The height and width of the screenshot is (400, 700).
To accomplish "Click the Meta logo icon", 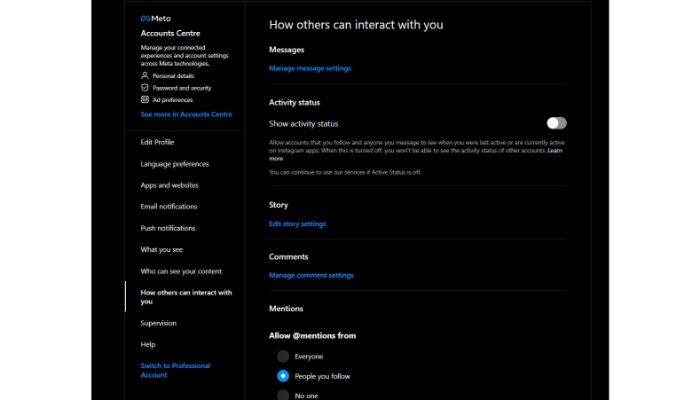I will click(145, 18).
